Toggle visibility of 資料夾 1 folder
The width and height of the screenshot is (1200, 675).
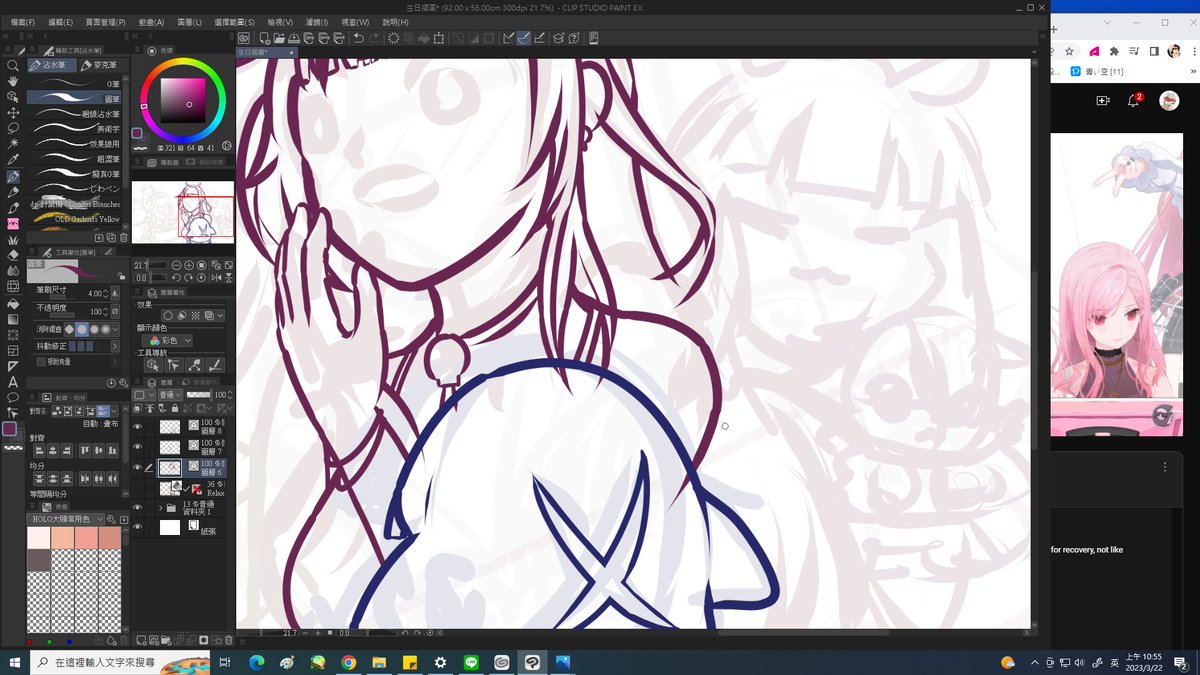[137, 508]
